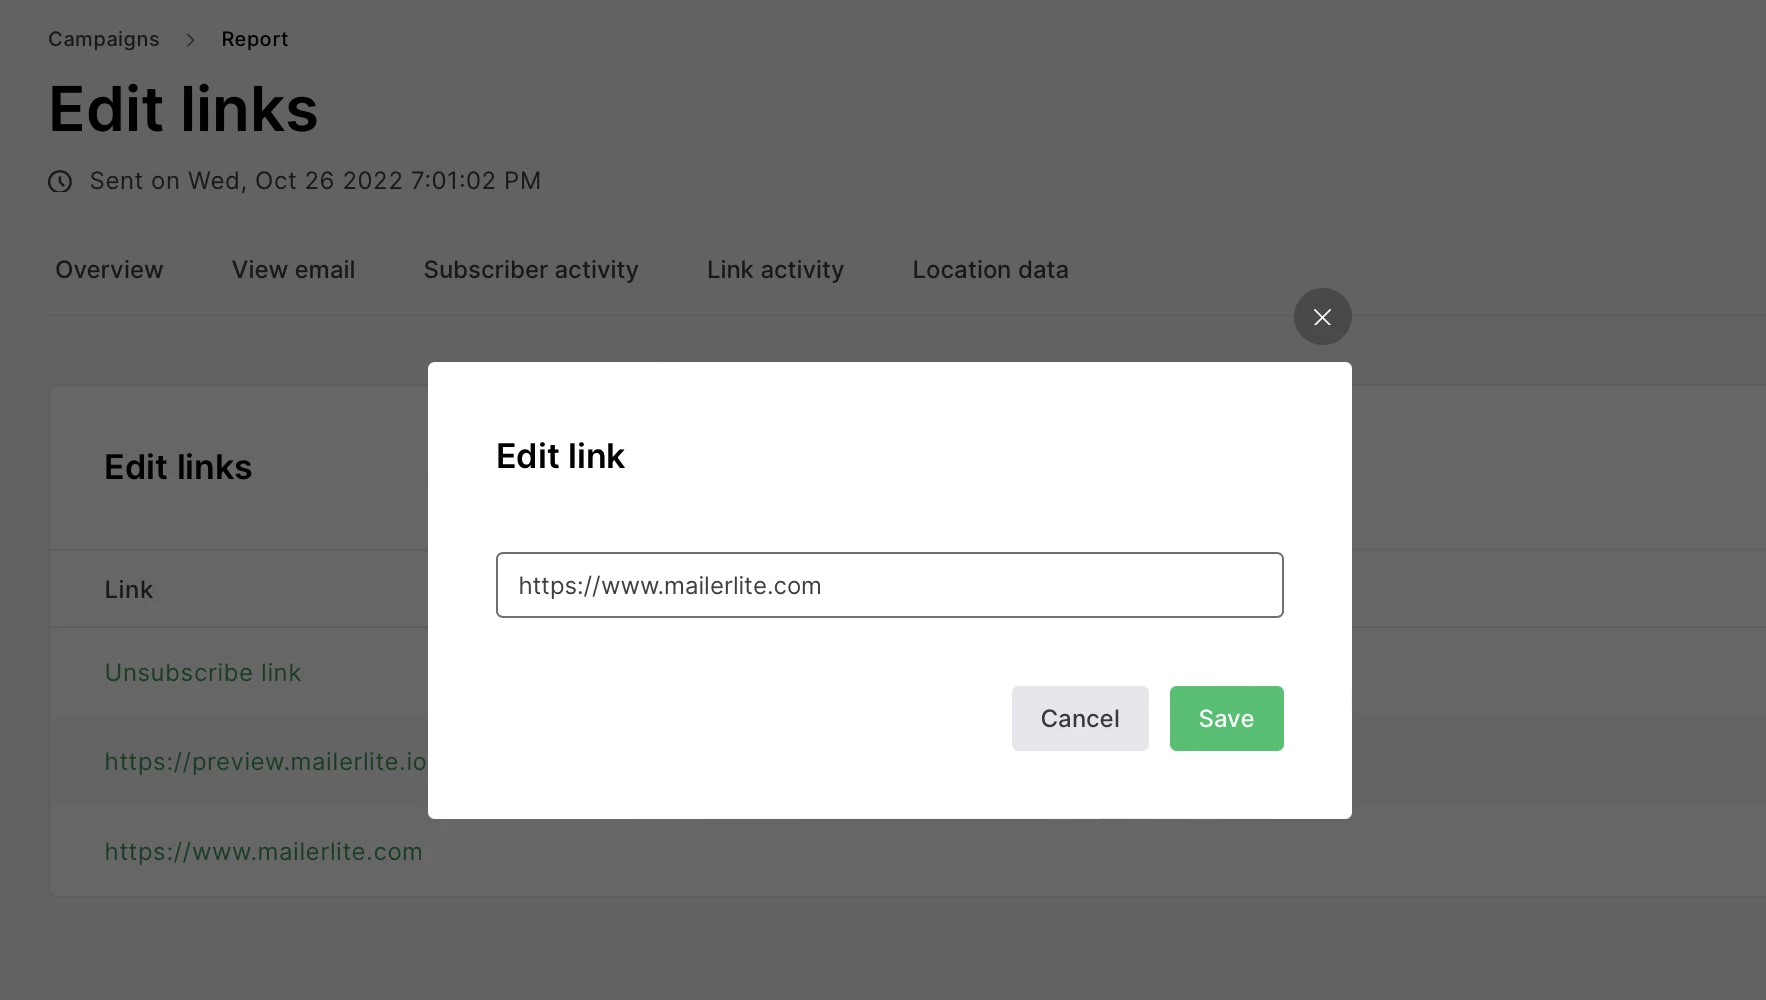Screen dimensions: 1766x1000
Task: Go to the Campaigns breadcrumb
Action: [104, 39]
